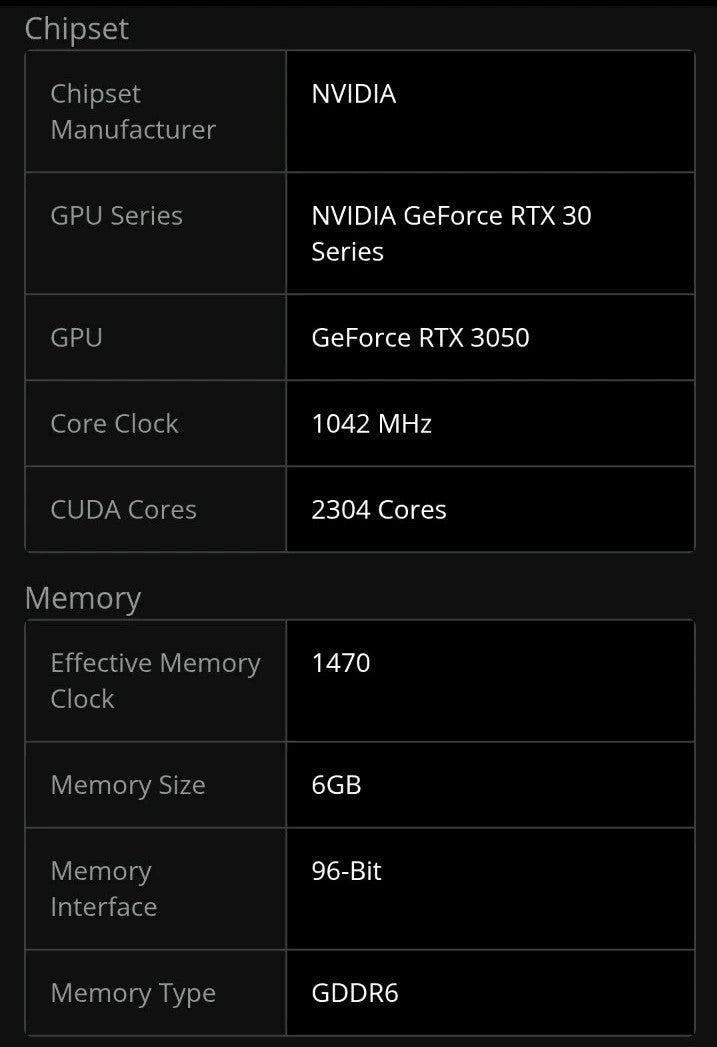Select the Chipset Manufacturer label cell
This screenshot has width=717, height=1047.
click(133, 112)
